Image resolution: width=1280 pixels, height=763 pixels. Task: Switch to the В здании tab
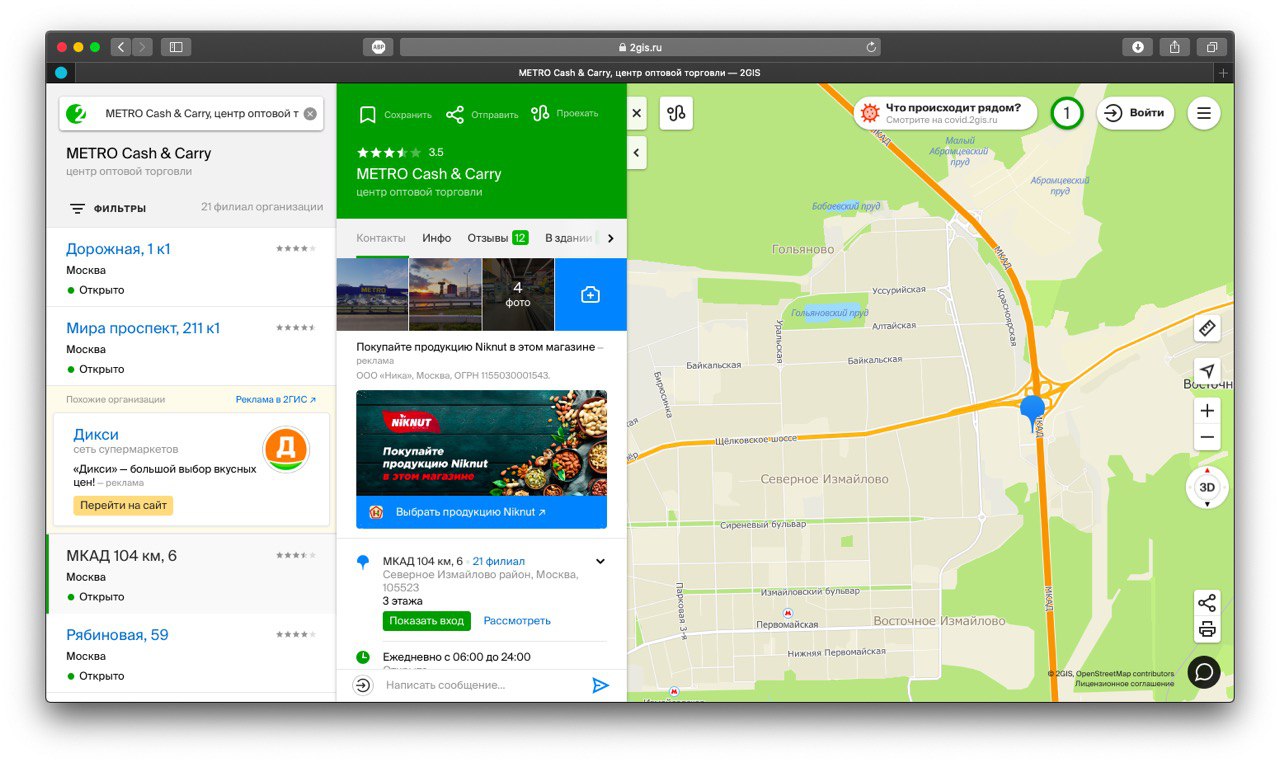tap(569, 238)
